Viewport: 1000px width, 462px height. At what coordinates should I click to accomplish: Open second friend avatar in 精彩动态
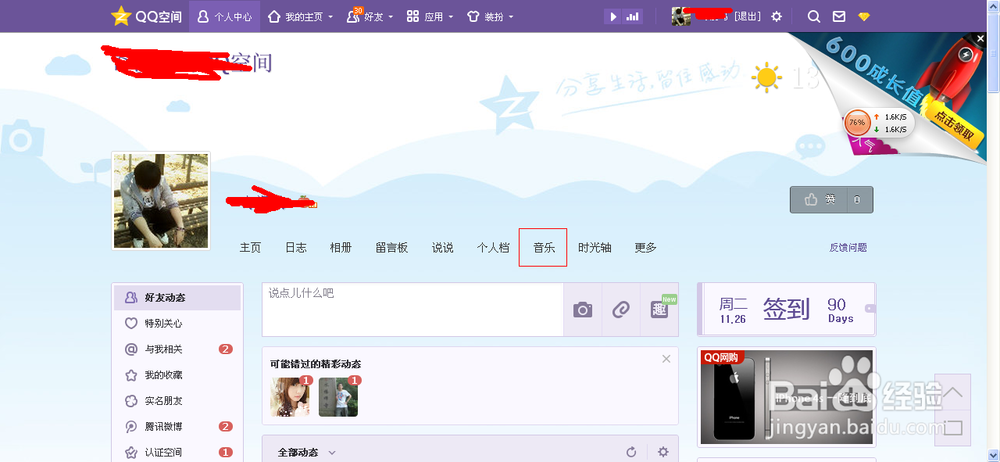338,397
